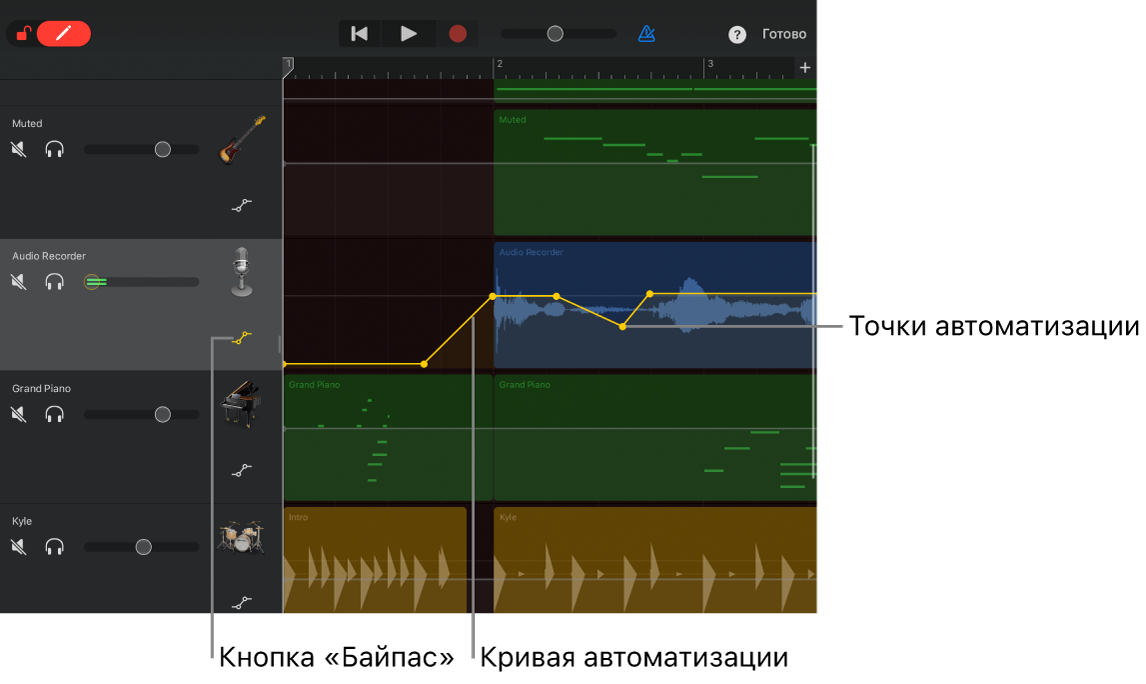Image resolution: width=1146 pixels, height=684 pixels.
Task: Select the Muted green MIDI region
Action: click(655, 172)
